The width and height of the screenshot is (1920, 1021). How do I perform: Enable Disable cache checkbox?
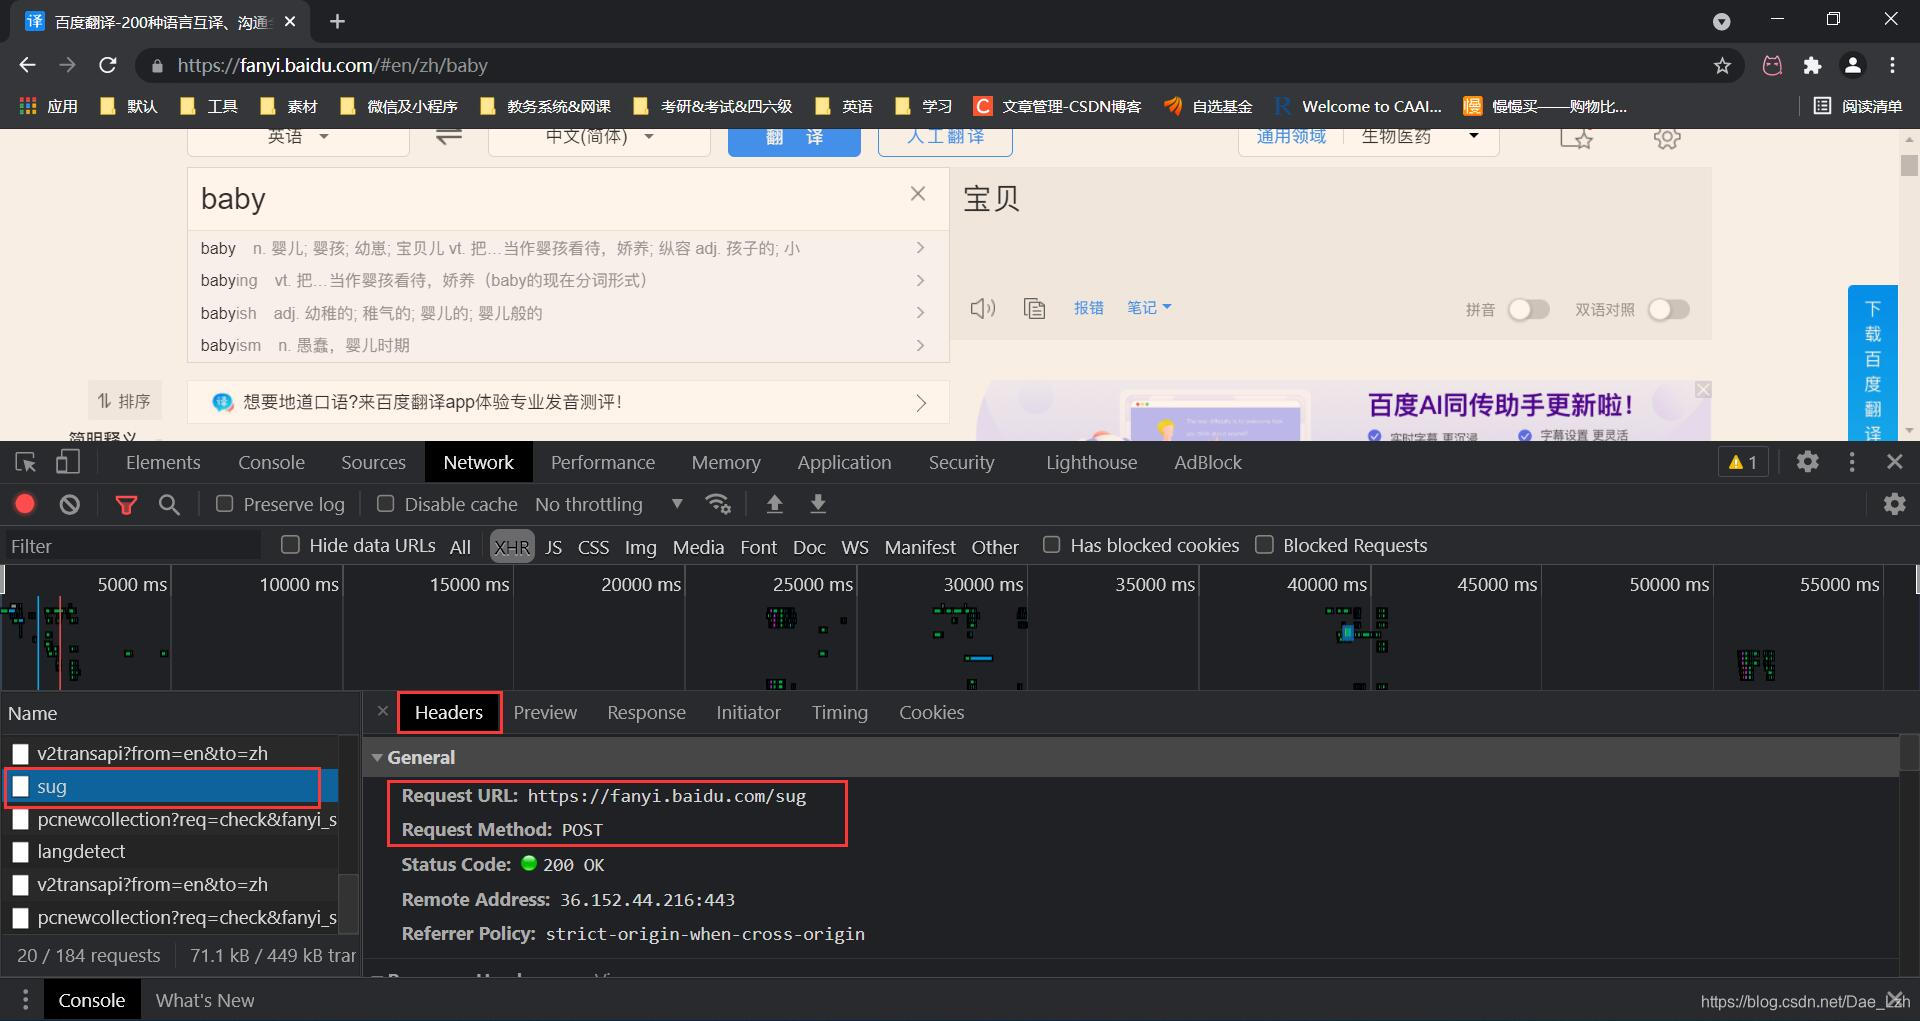coord(385,504)
